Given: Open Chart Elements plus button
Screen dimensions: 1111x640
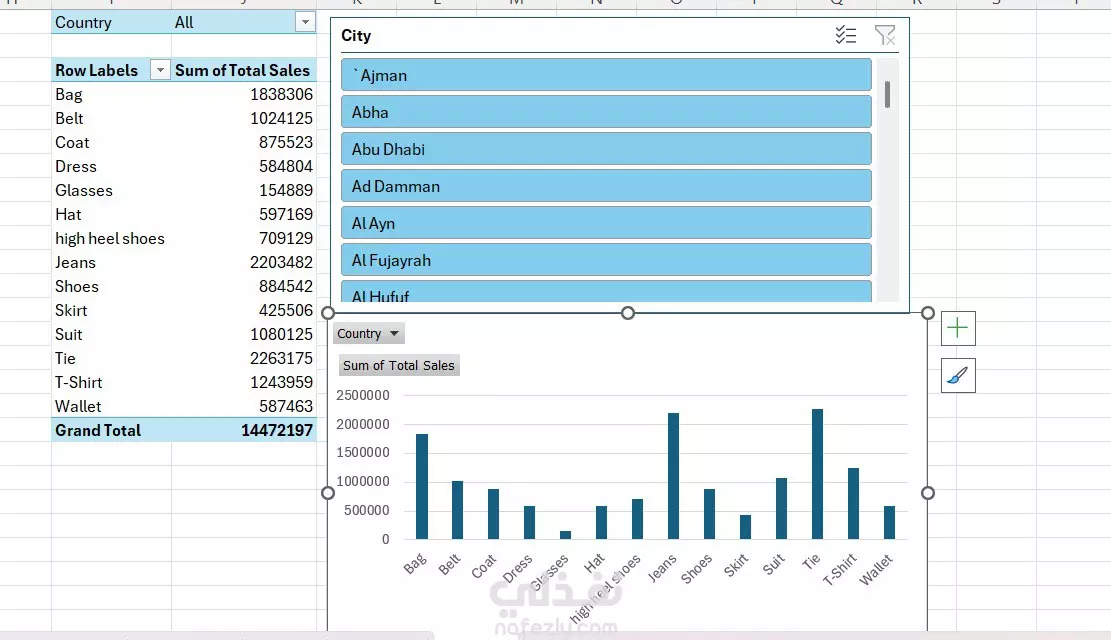Looking at the screenshot, I should pos(958,328).
